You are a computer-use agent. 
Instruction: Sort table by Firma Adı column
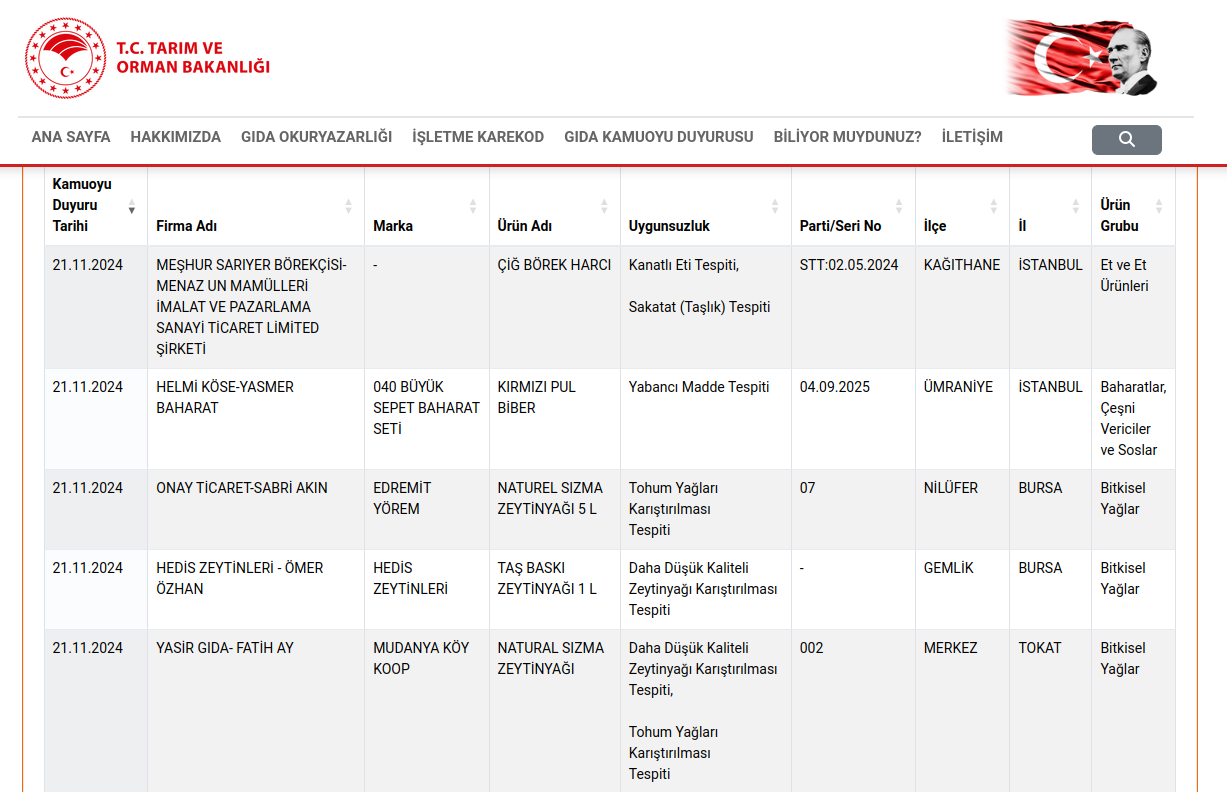(x=348, y=207)
